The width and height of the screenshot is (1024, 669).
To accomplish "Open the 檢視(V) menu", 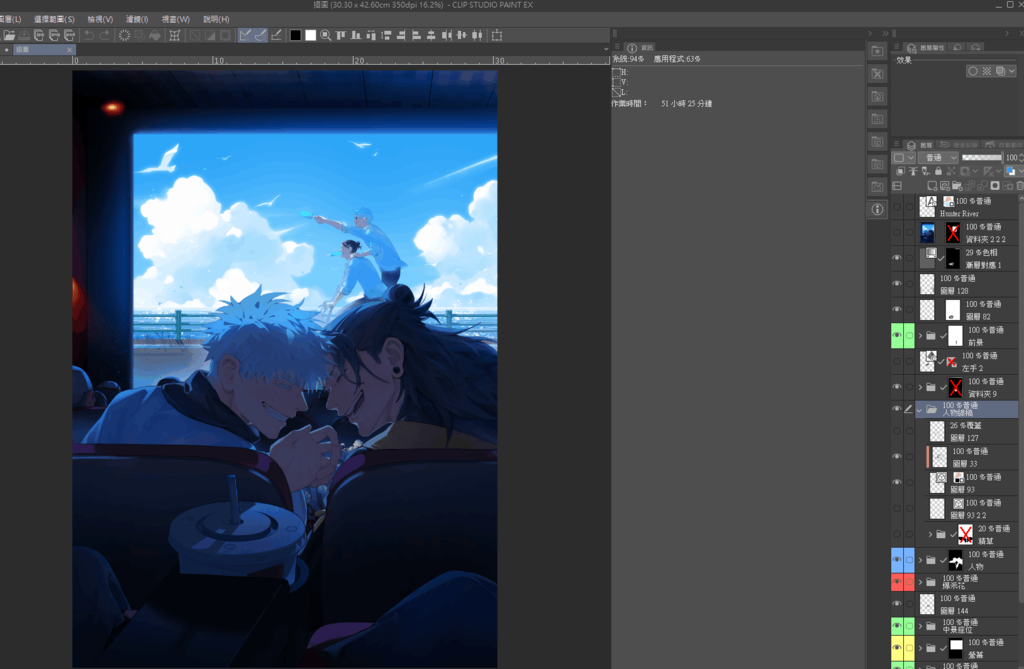I will coord(100,19).
